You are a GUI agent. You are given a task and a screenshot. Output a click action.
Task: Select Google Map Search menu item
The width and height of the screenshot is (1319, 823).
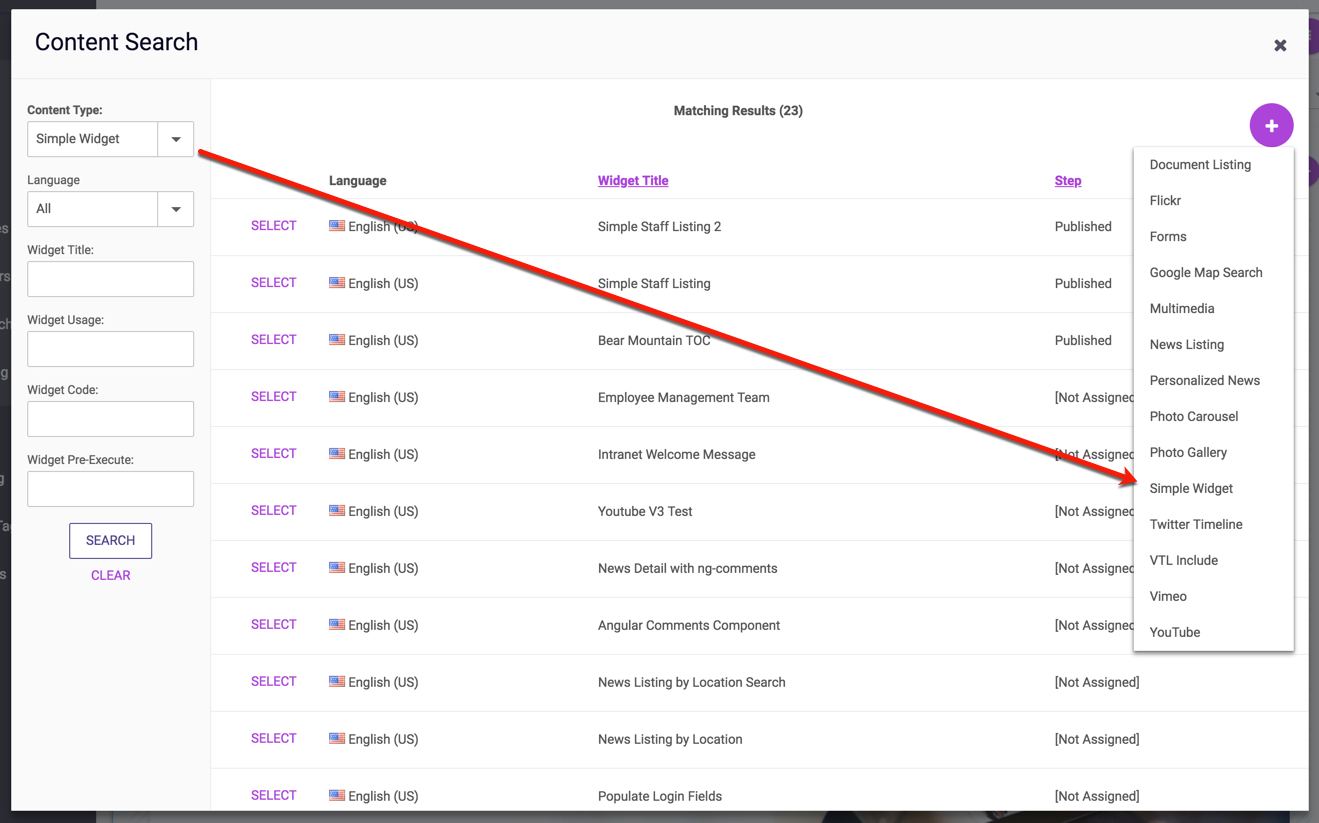click(x=1206, y=272)
